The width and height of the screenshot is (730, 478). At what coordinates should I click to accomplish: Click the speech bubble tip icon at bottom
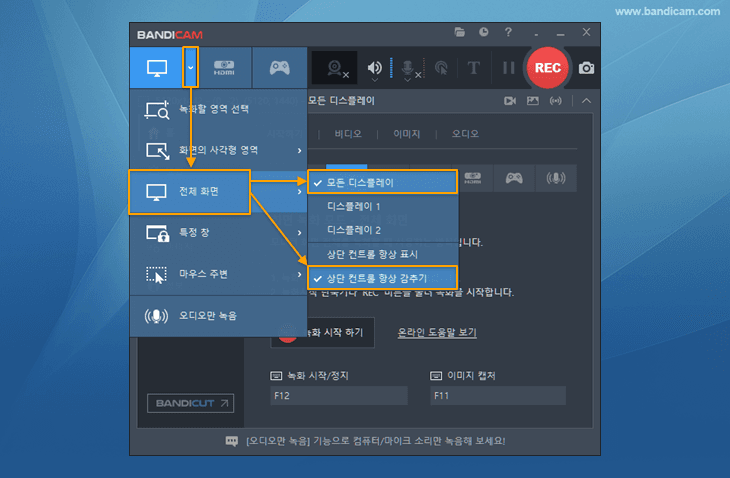pyautogui.click(x=231, y=441)
